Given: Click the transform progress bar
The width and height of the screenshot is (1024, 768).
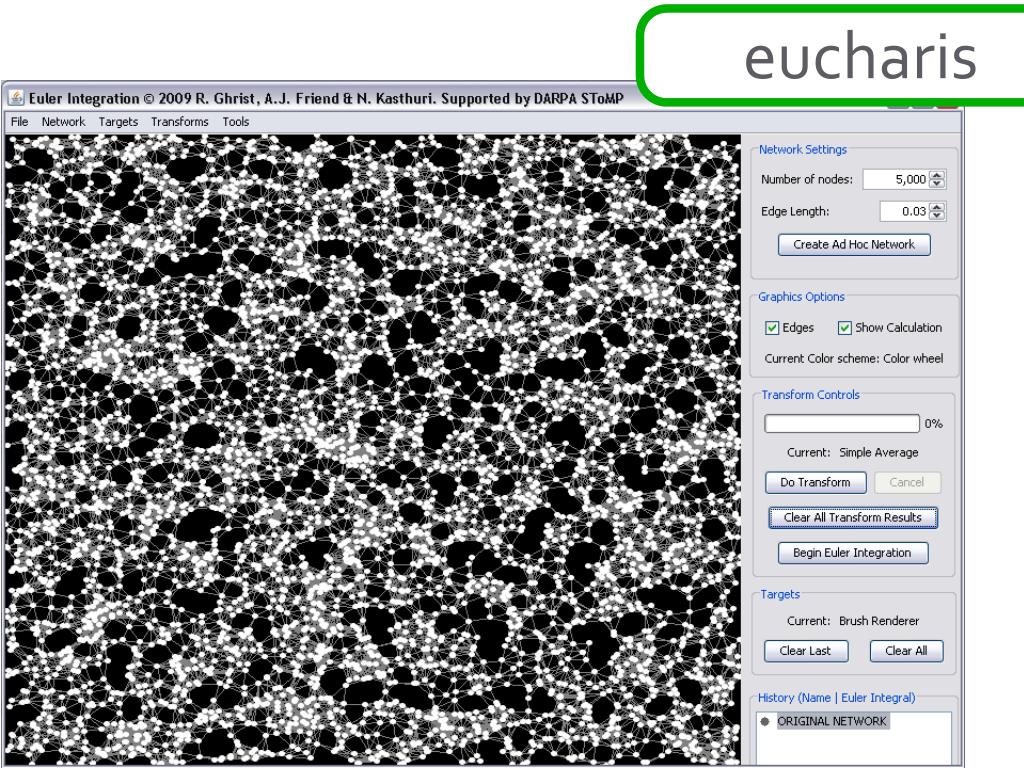Looking at the screenshot, I should [x=842, y=423].
